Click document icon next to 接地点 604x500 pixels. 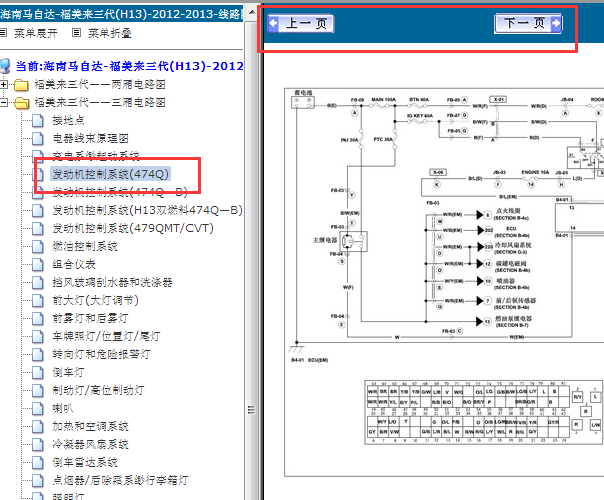(38, 120)
